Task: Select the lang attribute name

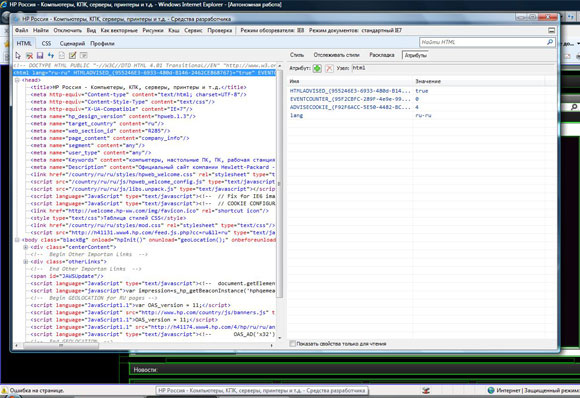Action: (296, 115)
